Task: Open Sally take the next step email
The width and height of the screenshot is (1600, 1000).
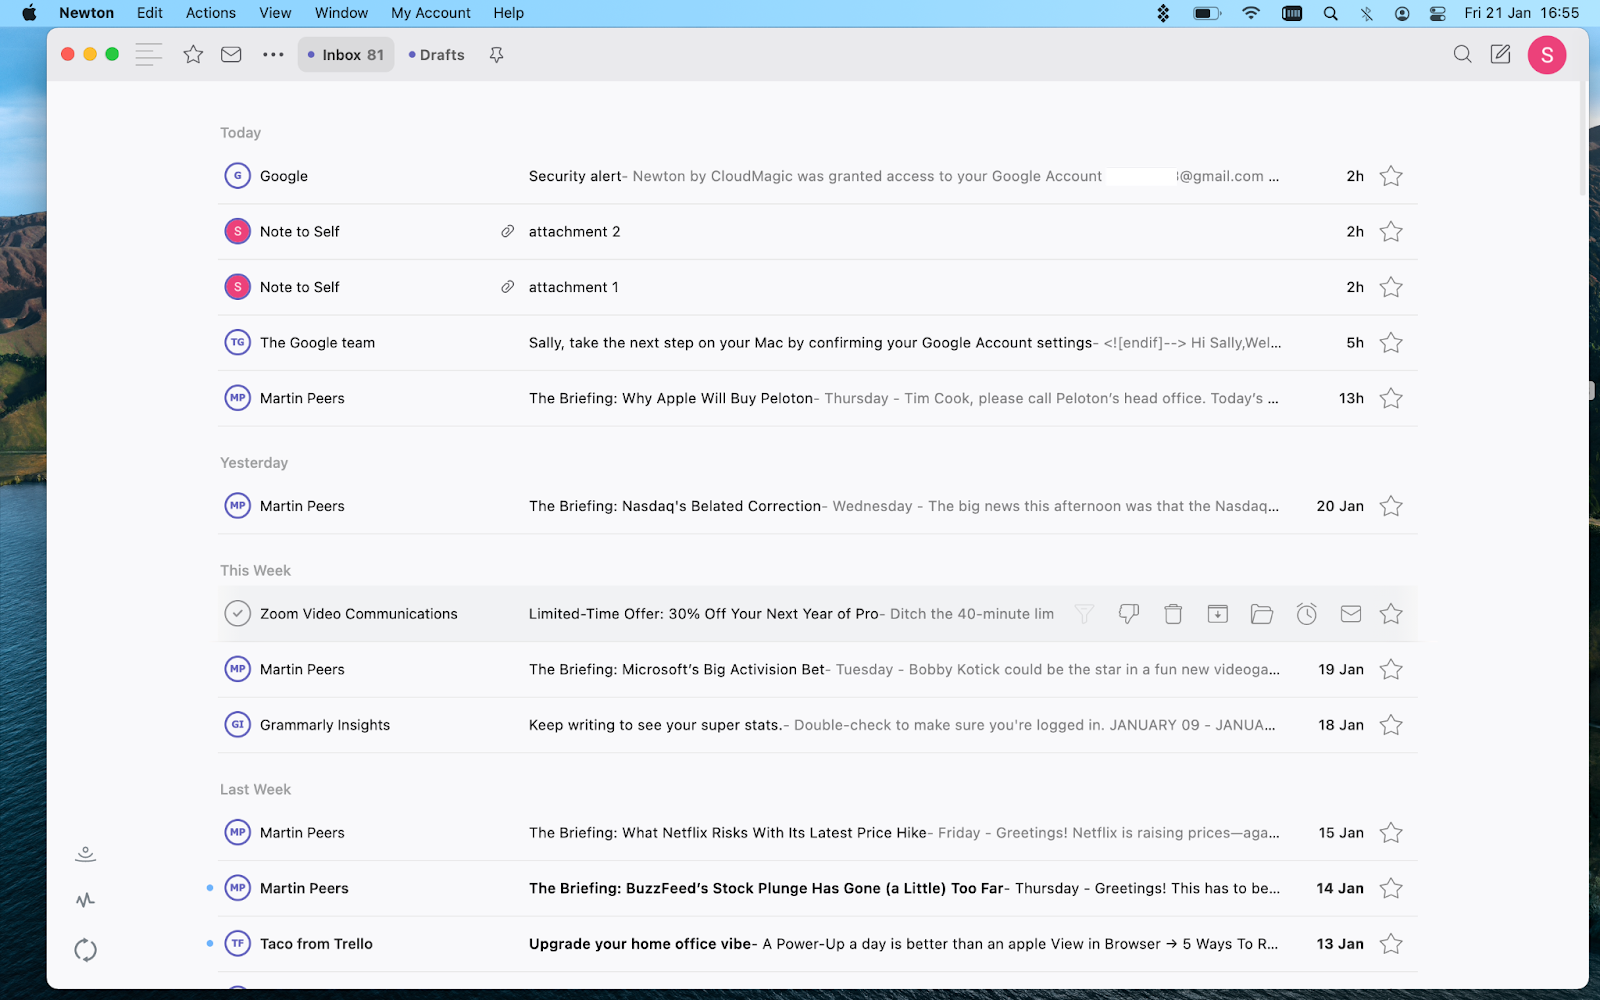Action: click(818, 343)
